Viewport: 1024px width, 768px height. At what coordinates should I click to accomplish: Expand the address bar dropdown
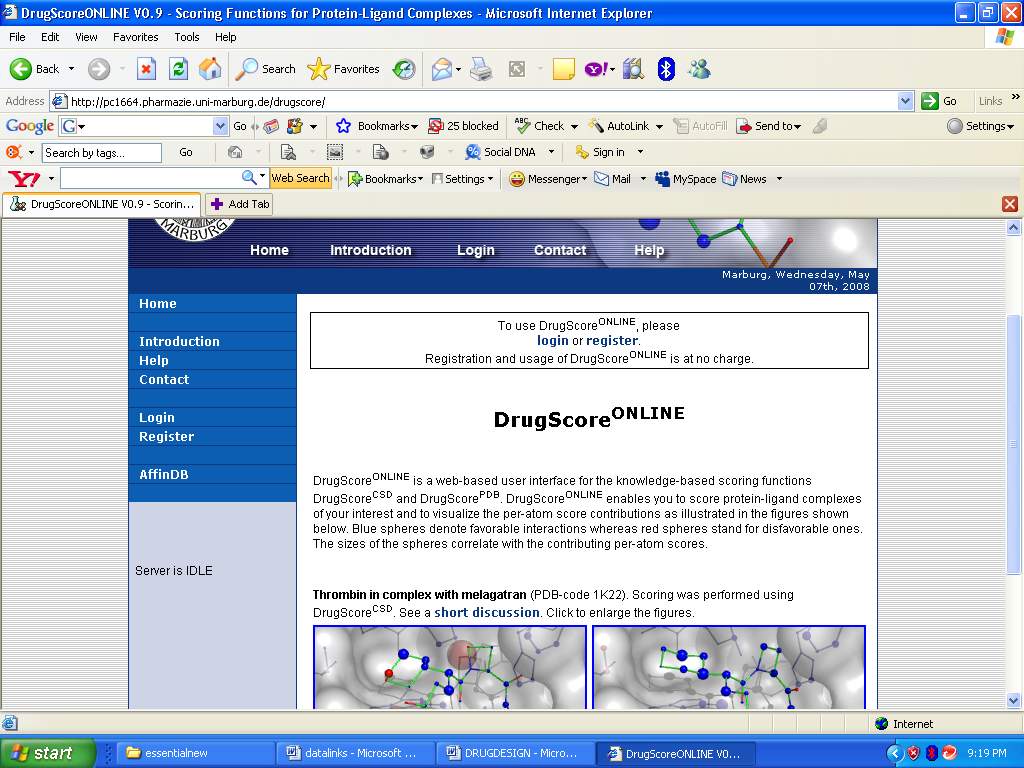click(905, 101)
